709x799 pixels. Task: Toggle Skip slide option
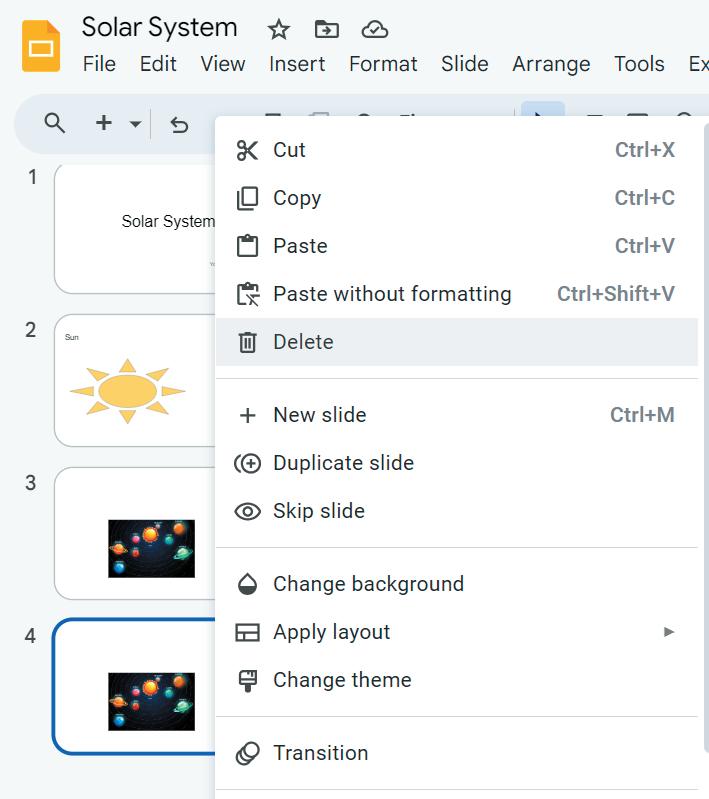pos(318,511)
